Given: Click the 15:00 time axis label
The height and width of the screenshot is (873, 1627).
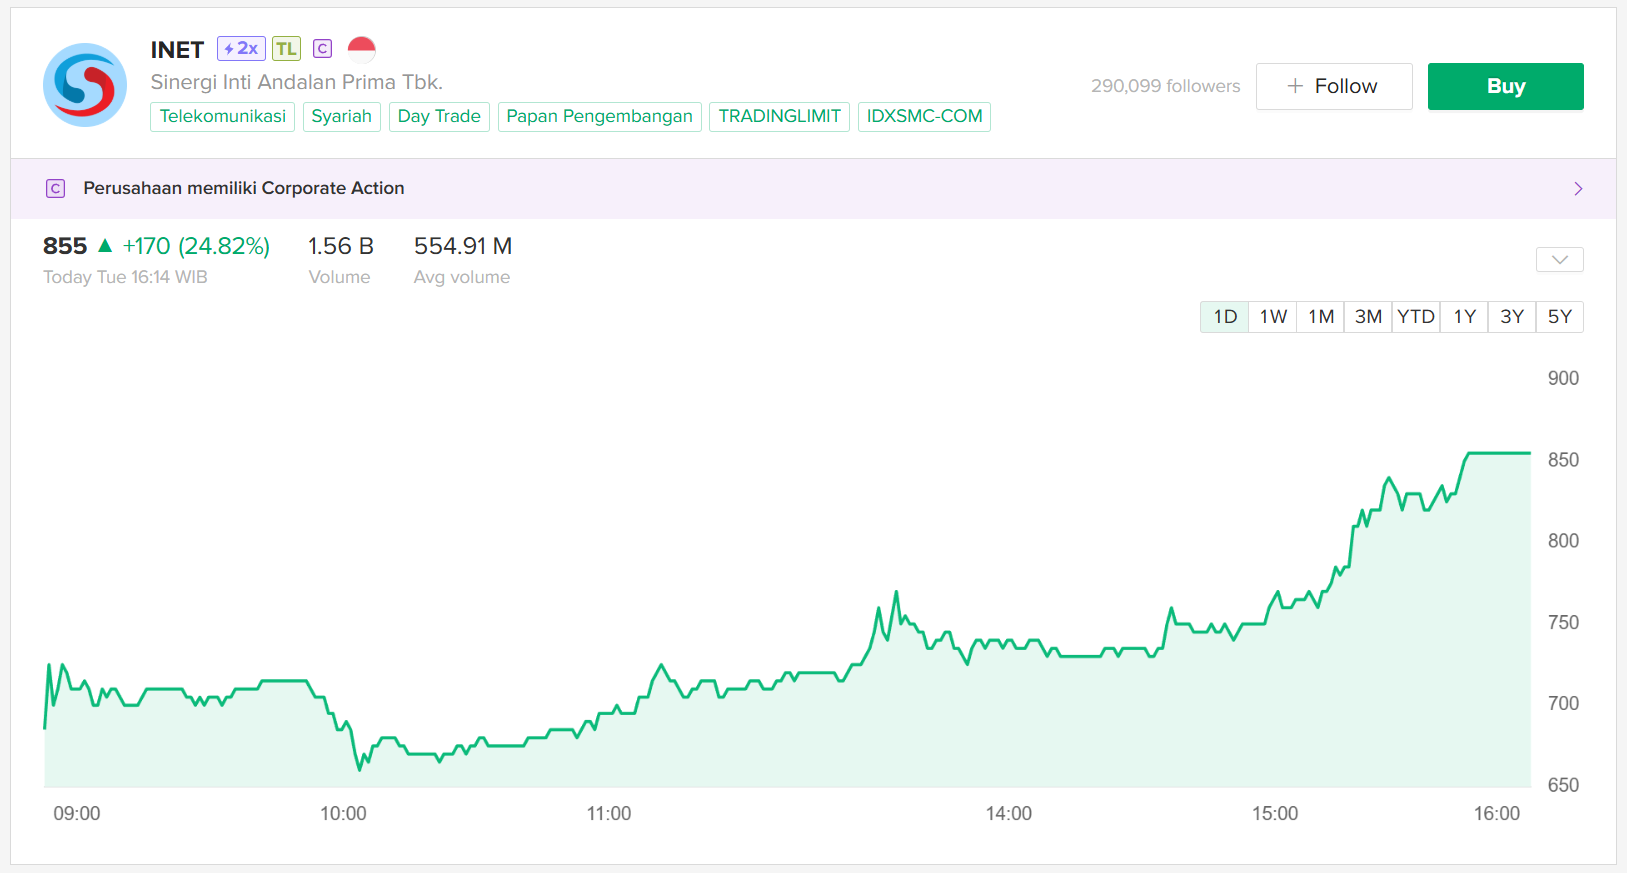Looking at the screenshot, I should 1275,814.
